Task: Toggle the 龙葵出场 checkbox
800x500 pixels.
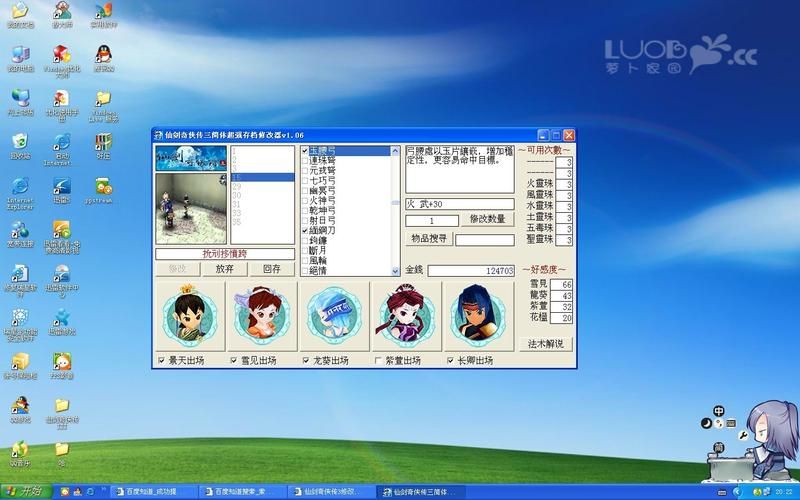Action: [x=306, y=360]
